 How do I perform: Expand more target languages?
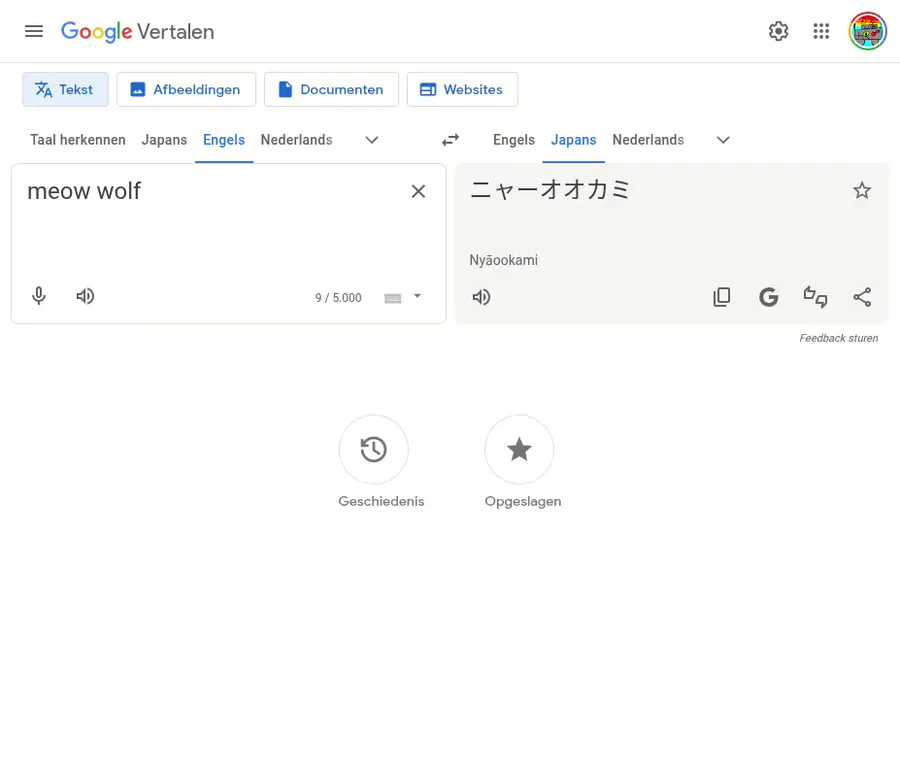click(x=723, y=140)
